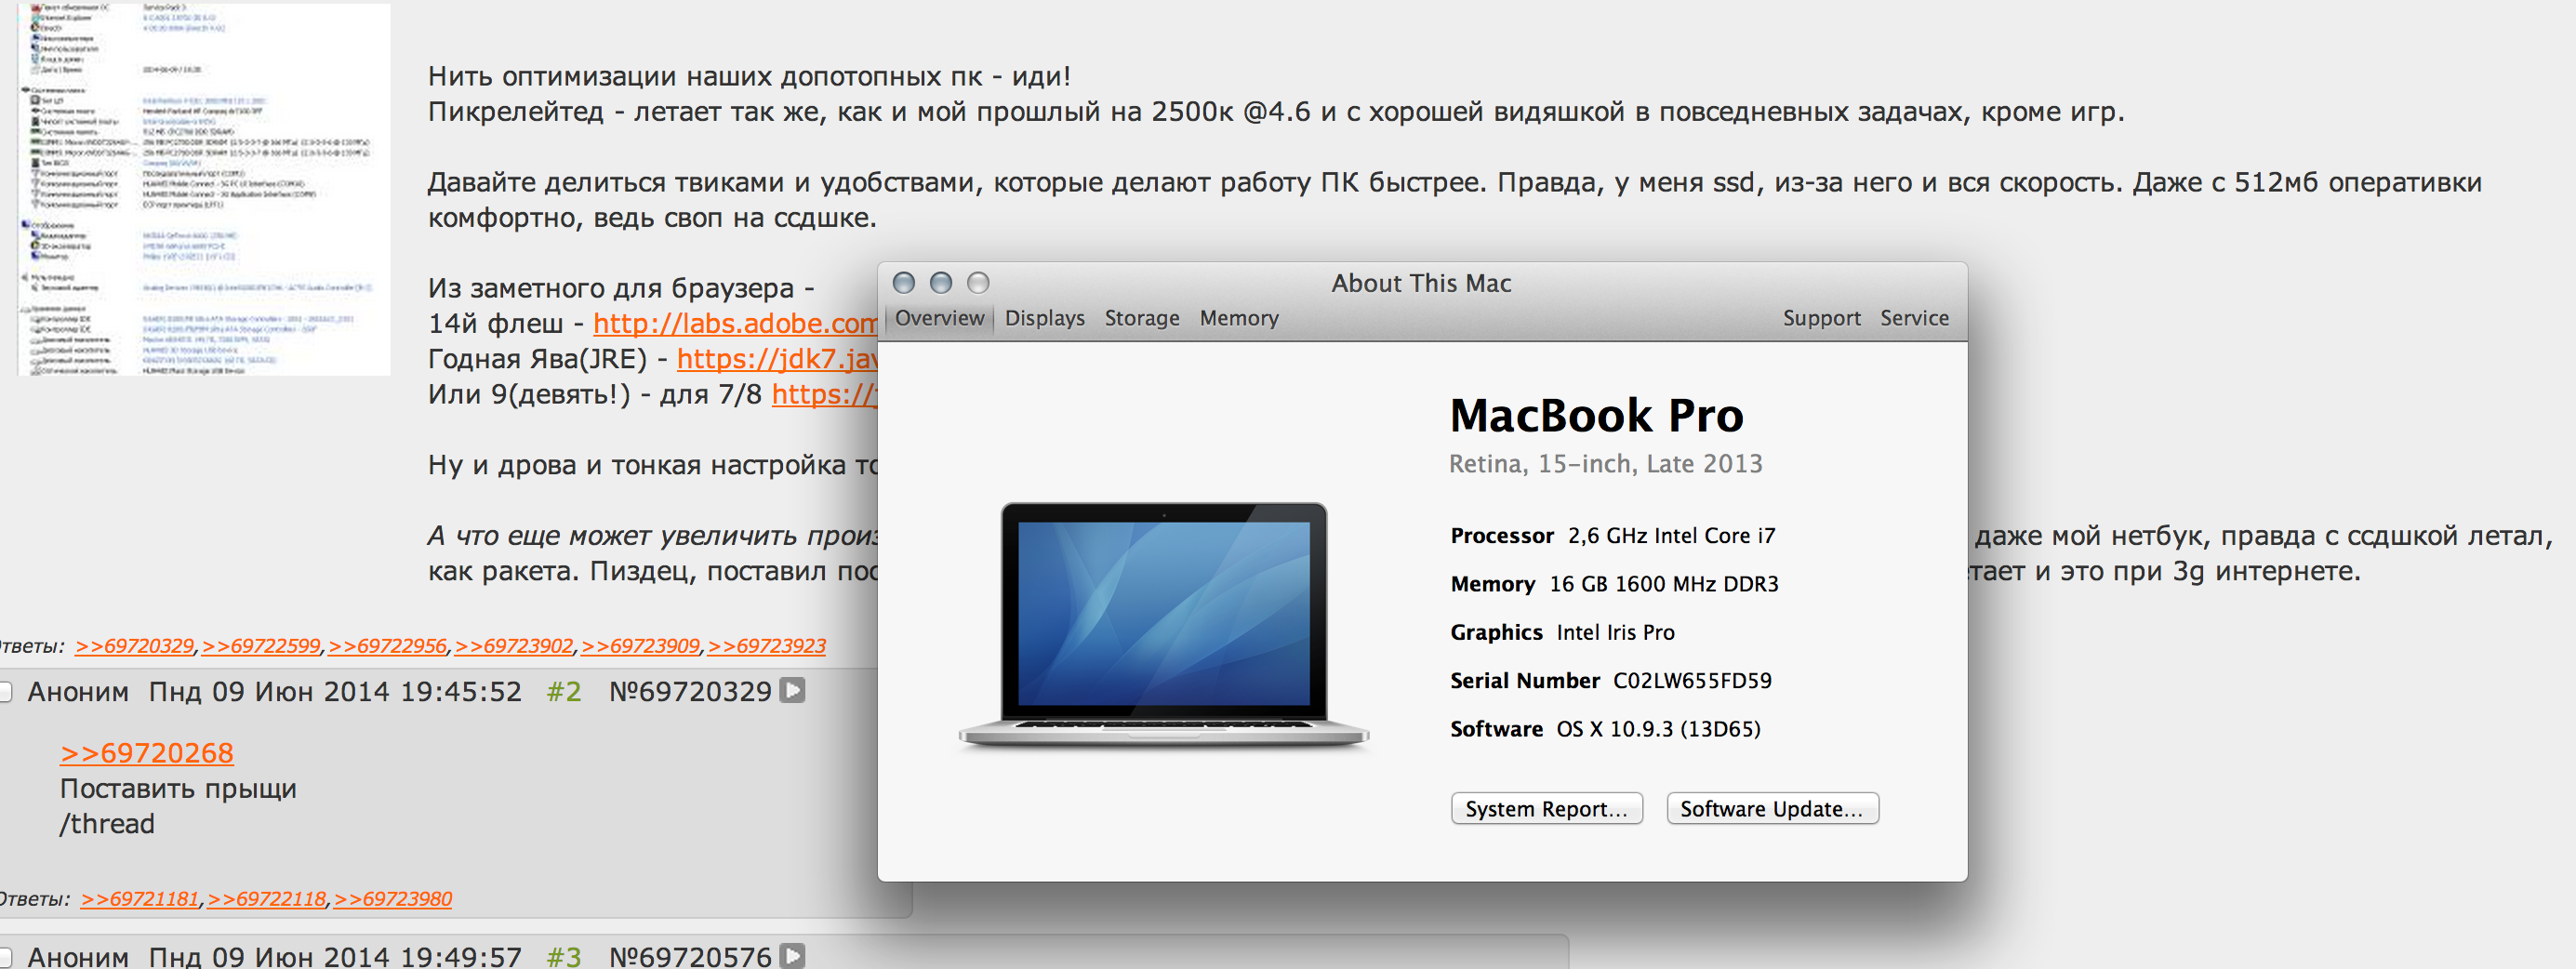The width and height of the screenshot is (2576, 969).
Task: Open the Memory tab
Action: tap(1239, 318)
